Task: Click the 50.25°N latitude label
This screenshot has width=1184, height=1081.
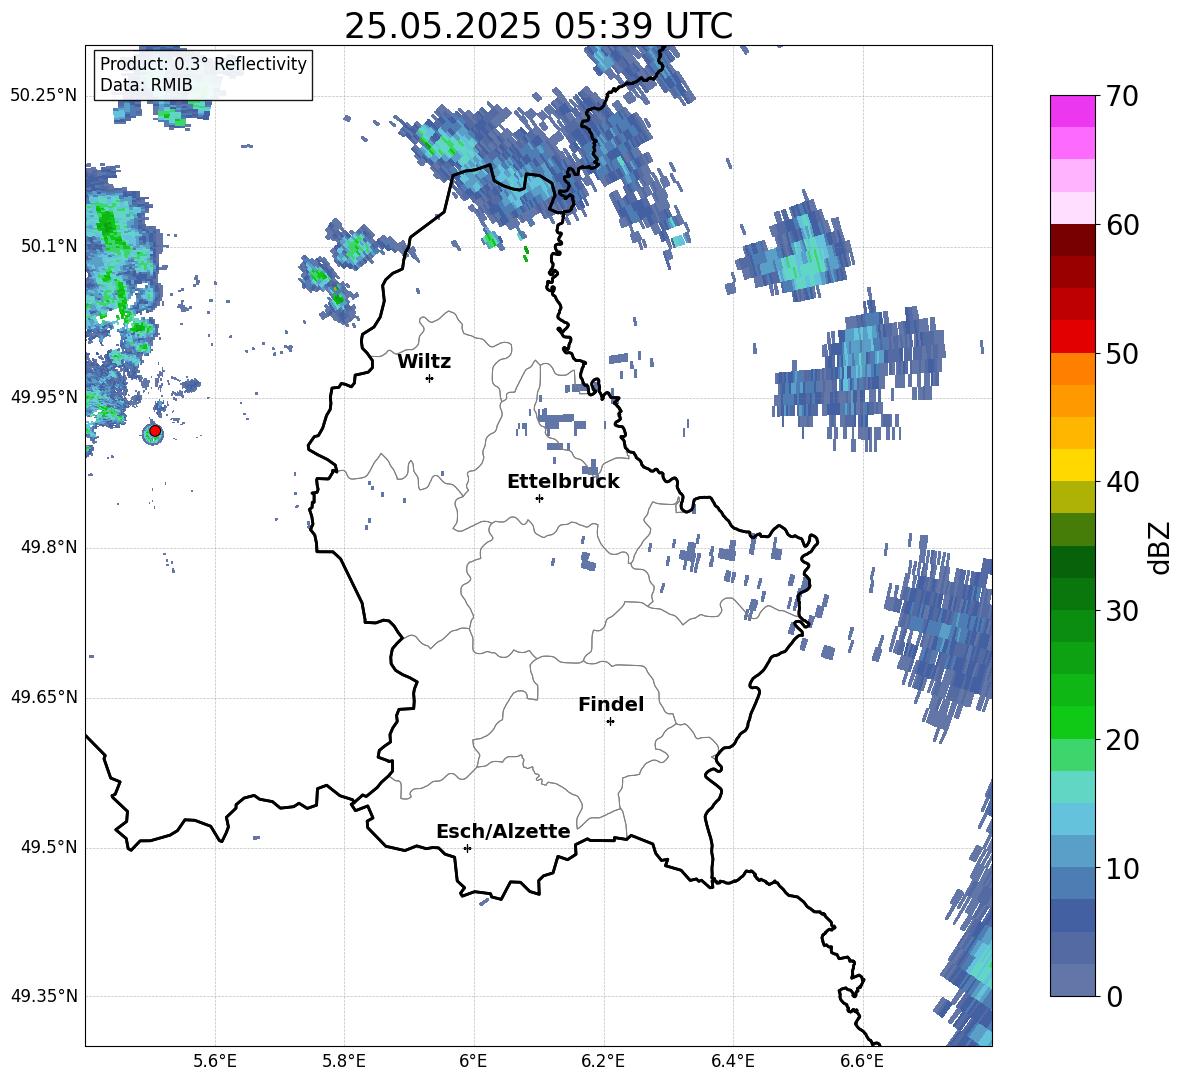Action: click(44, 96)
